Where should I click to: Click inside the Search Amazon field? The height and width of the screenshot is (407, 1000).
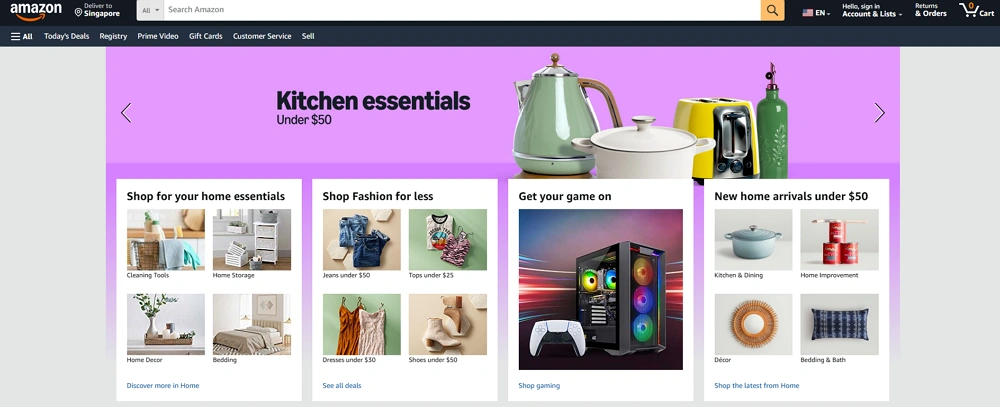tap(462, 10)
